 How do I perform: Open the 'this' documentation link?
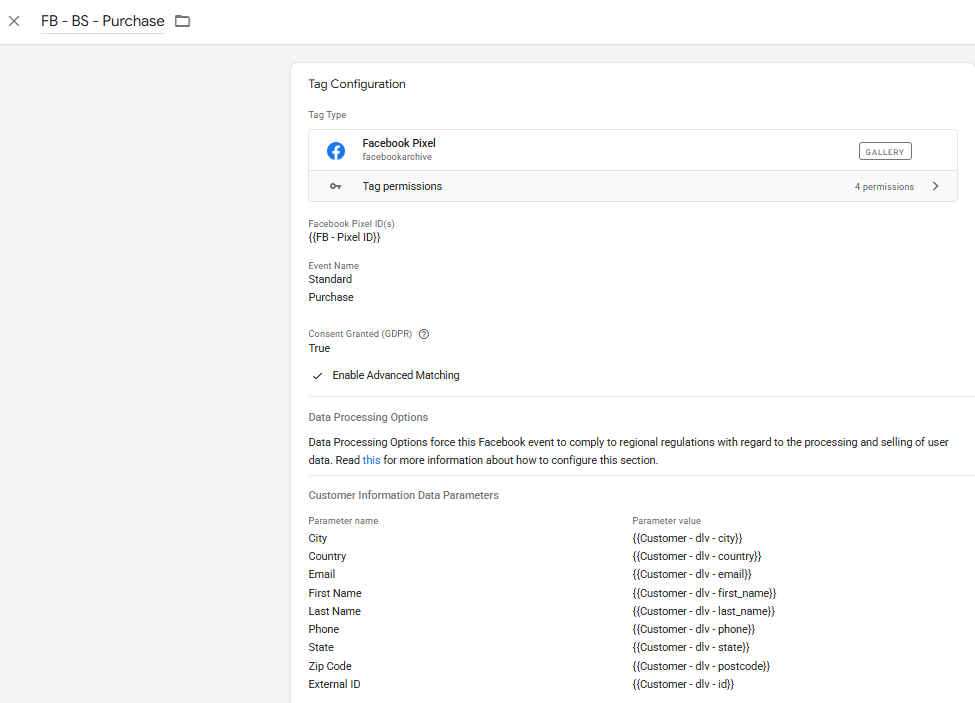pos(371,460)
